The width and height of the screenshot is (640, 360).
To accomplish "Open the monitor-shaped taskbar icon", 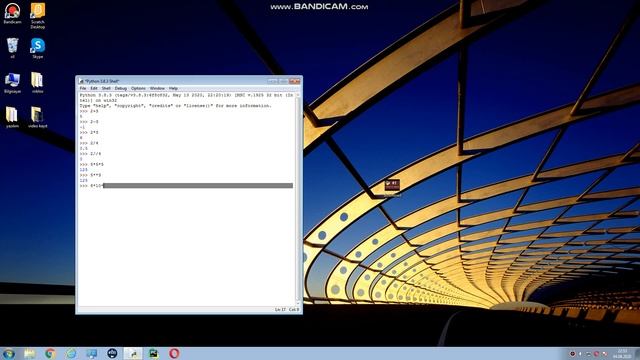I will click(x=91, y=353).
